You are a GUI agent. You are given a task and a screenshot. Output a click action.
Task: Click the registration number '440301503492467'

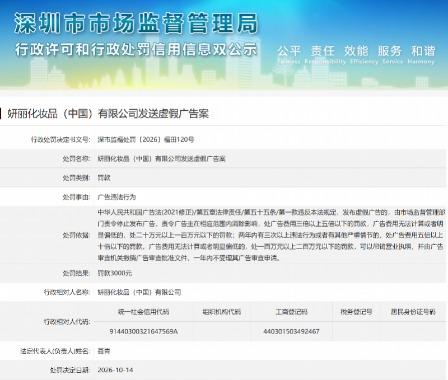point(291,331)
